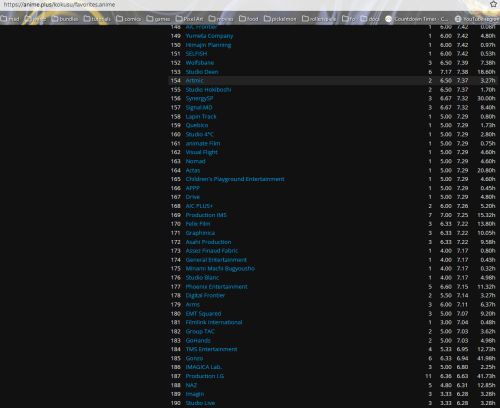The width and height of the screenshot is (500, 408).
Task: Open the GoHands studio link
Action: (x=198, y=340)
